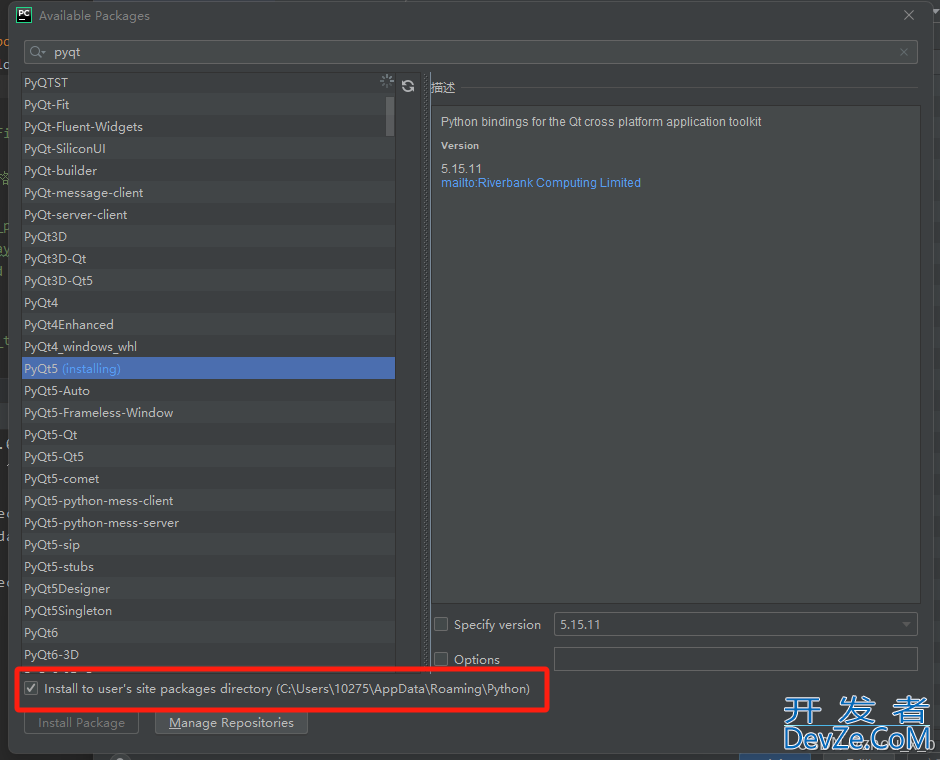Select the PyQt5-python-mess-client package
The image size is (940, 760).
[x=208, y=500]
